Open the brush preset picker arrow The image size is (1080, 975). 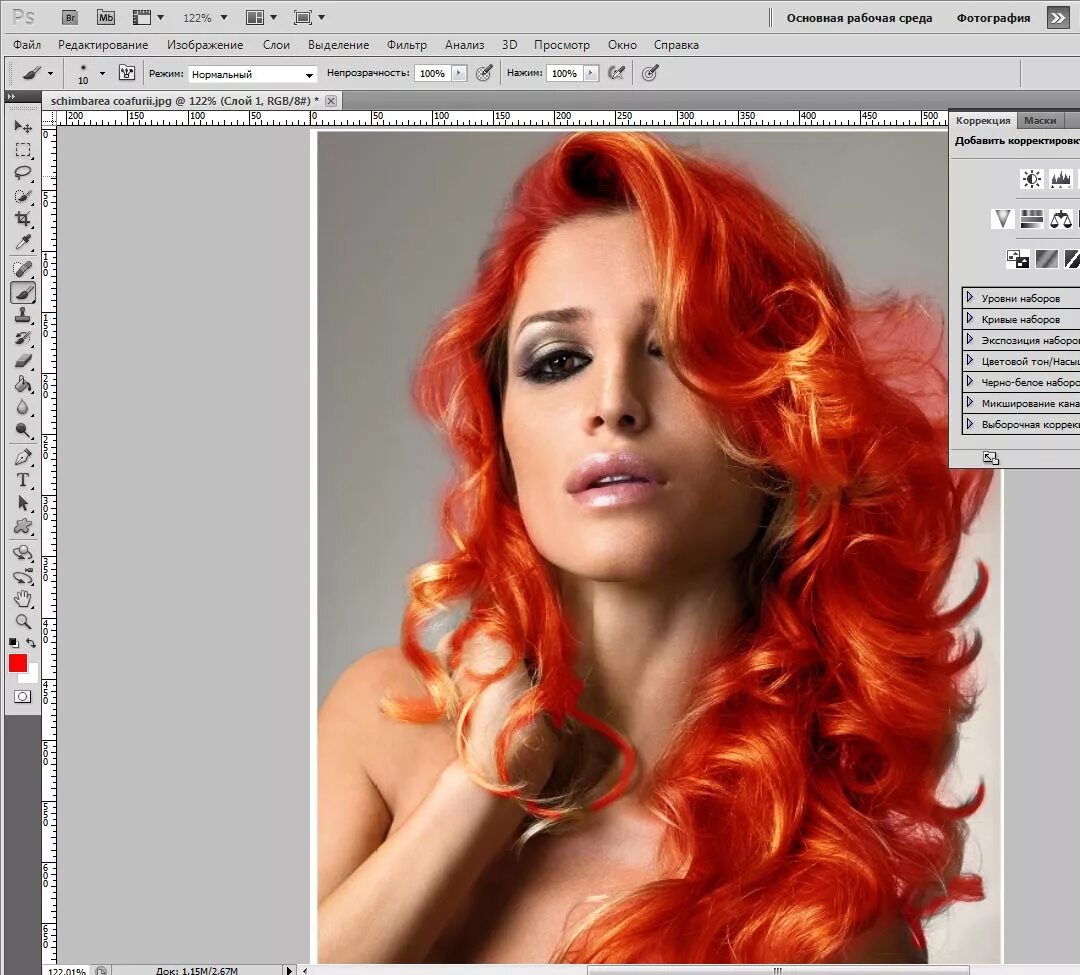[102, 73]
